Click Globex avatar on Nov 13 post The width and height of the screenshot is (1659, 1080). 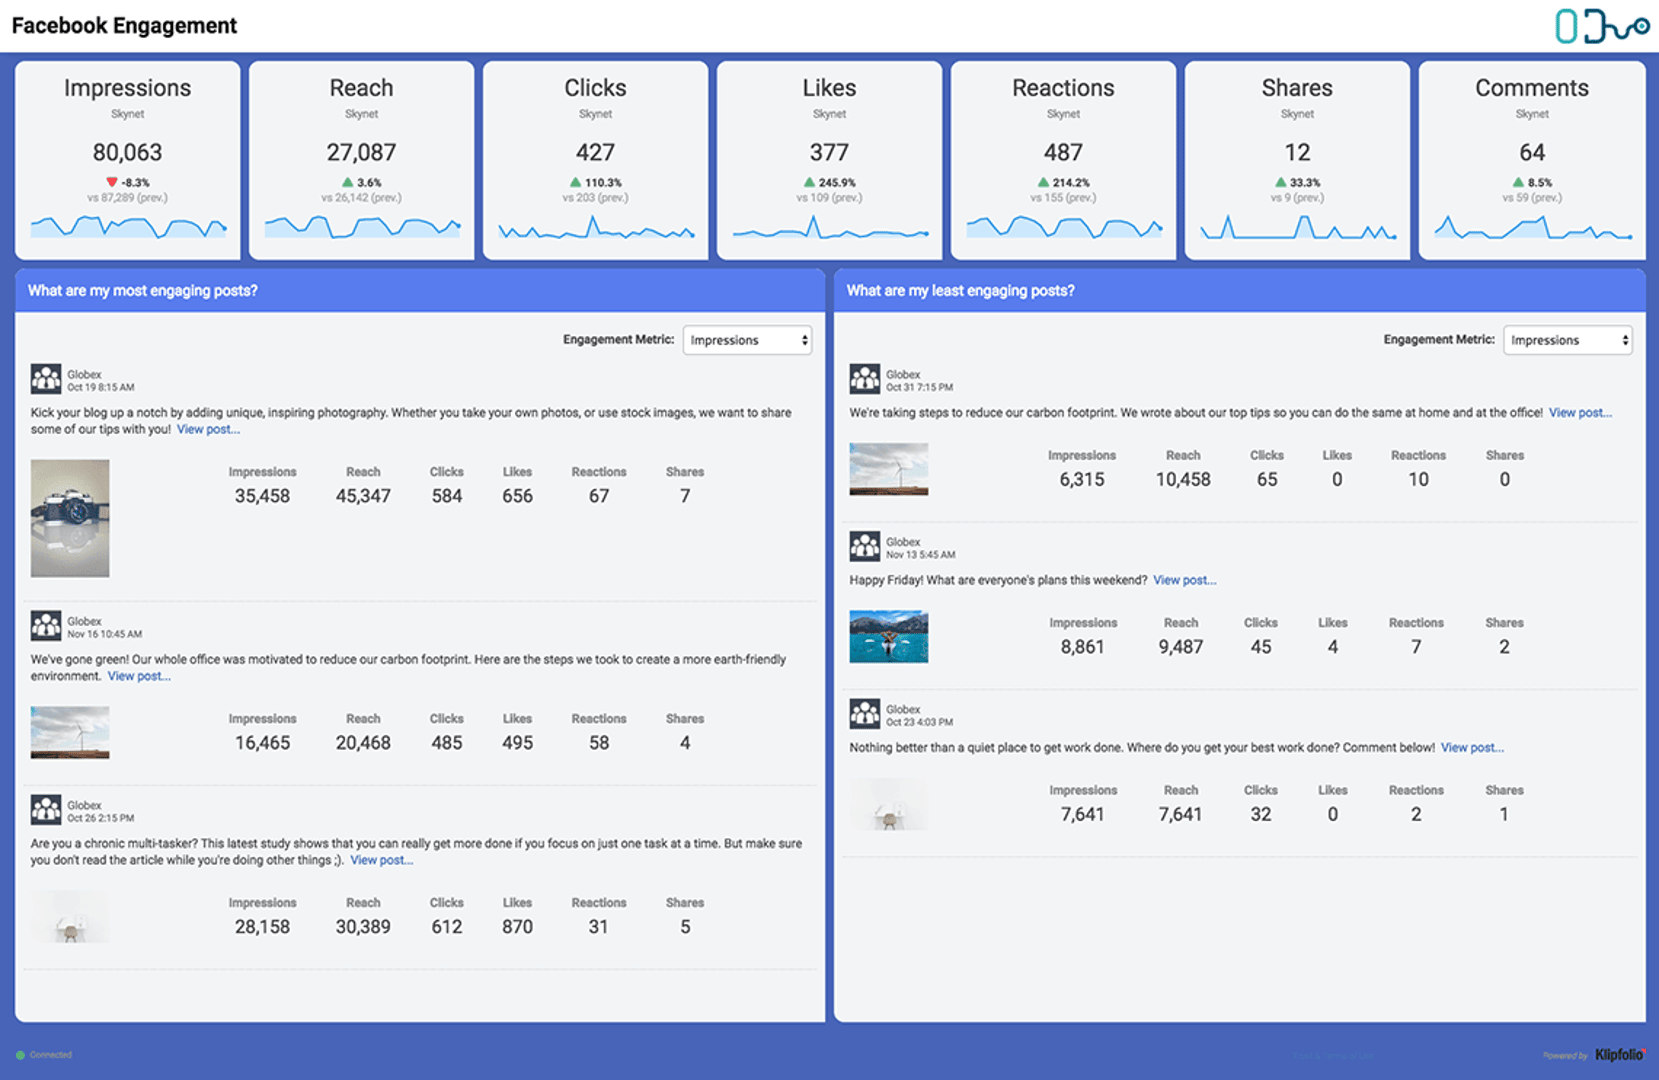[x=865, y=547]
